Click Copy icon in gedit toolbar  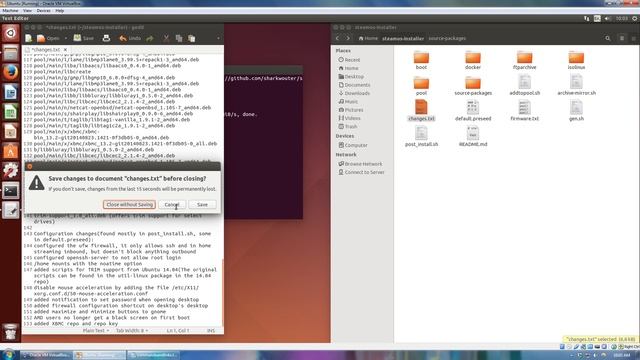(x=179, y=38)
